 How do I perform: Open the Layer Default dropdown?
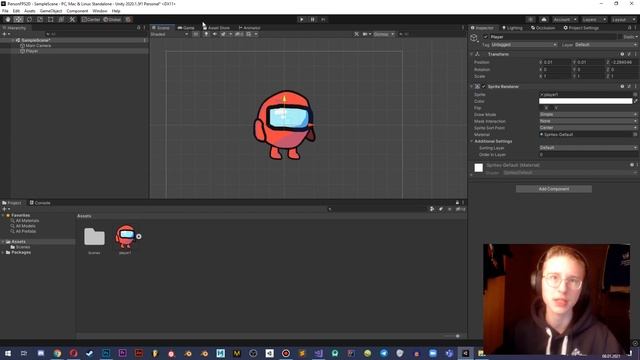(606, 44)
